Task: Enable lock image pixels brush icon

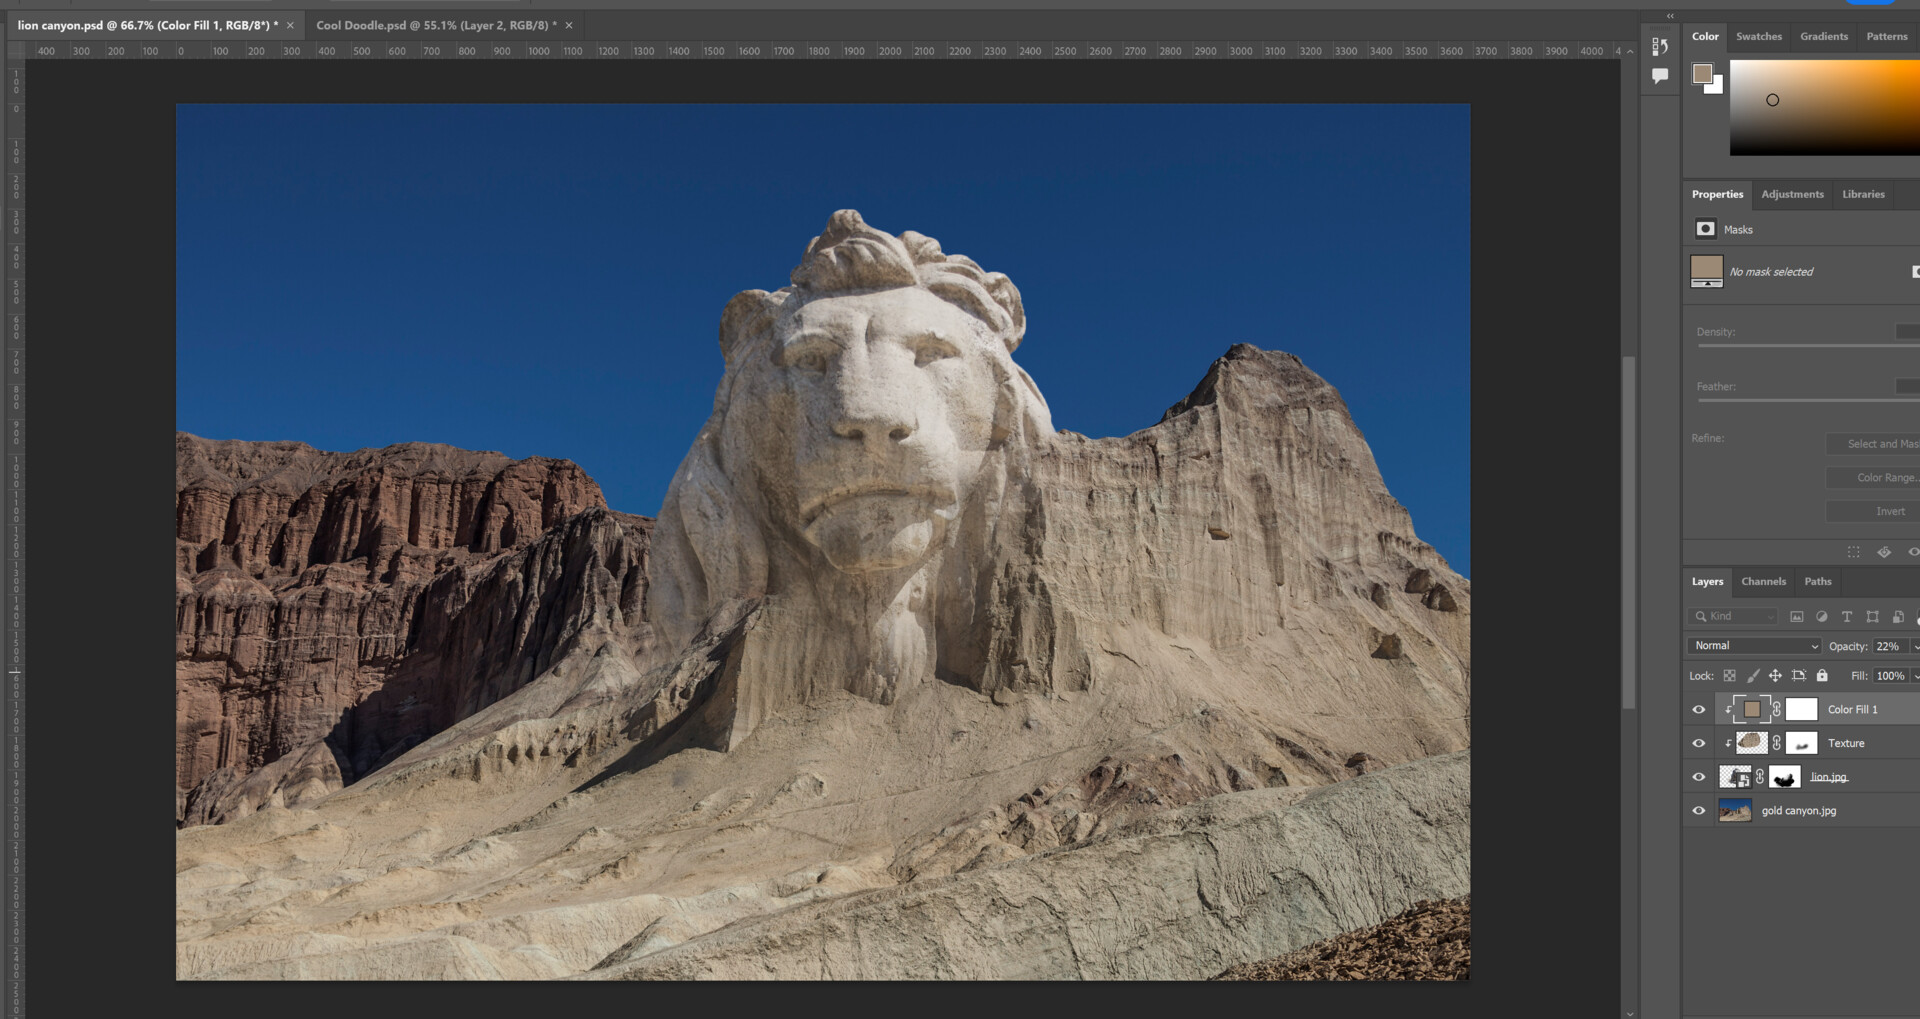Action: [x=1752, y=677]
